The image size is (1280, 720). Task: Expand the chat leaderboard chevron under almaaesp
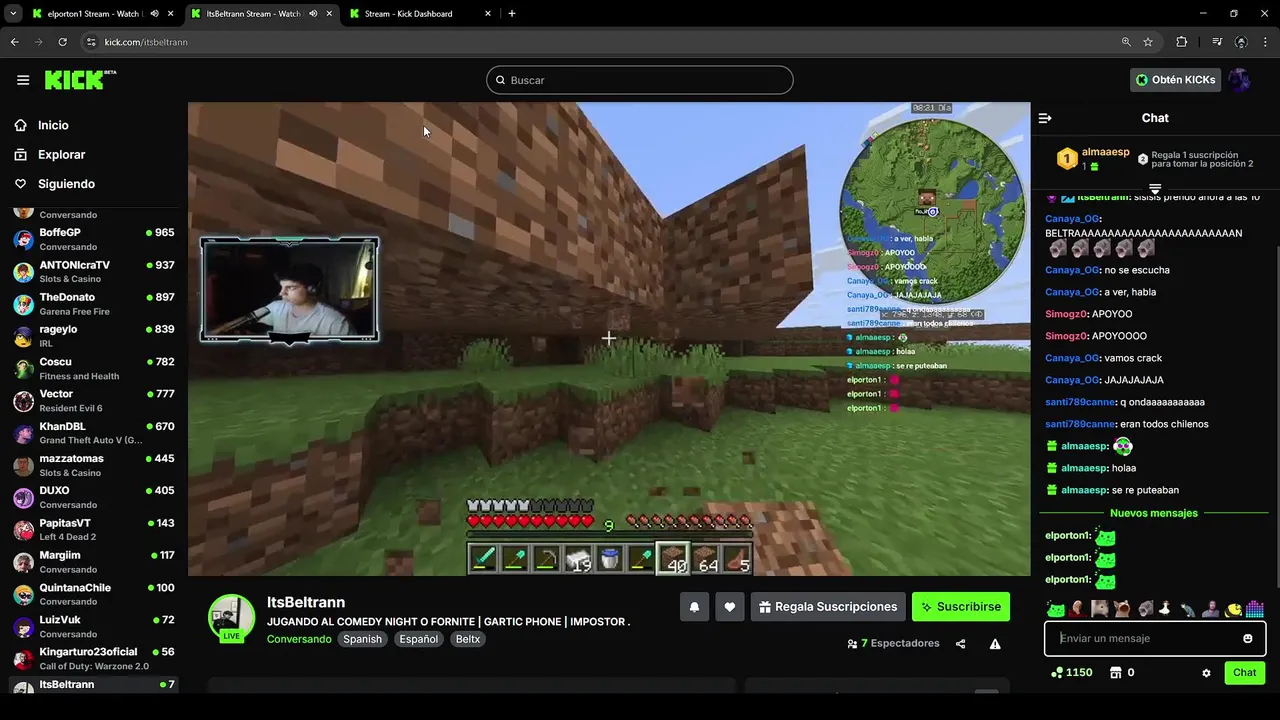pyautogui.click(x=1155, y=188)
